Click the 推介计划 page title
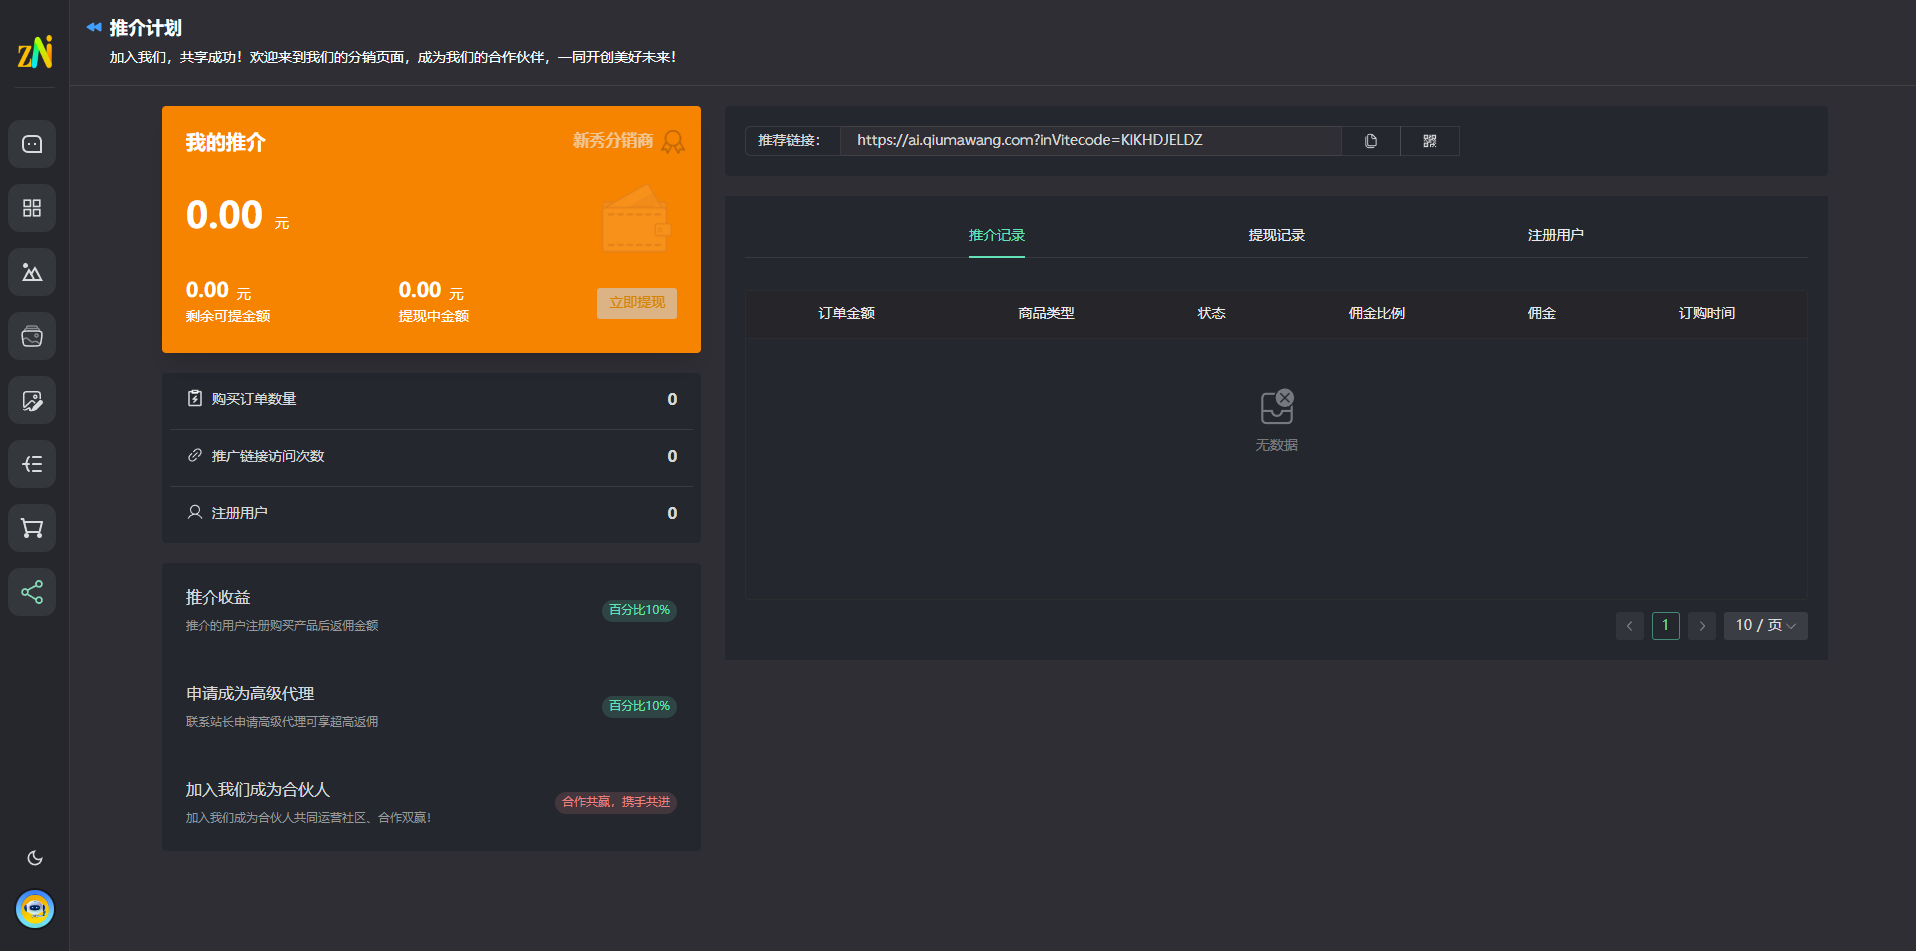The width and height of the screenshot is (1916, 951). pyautogui.click(x=146, y=28)
